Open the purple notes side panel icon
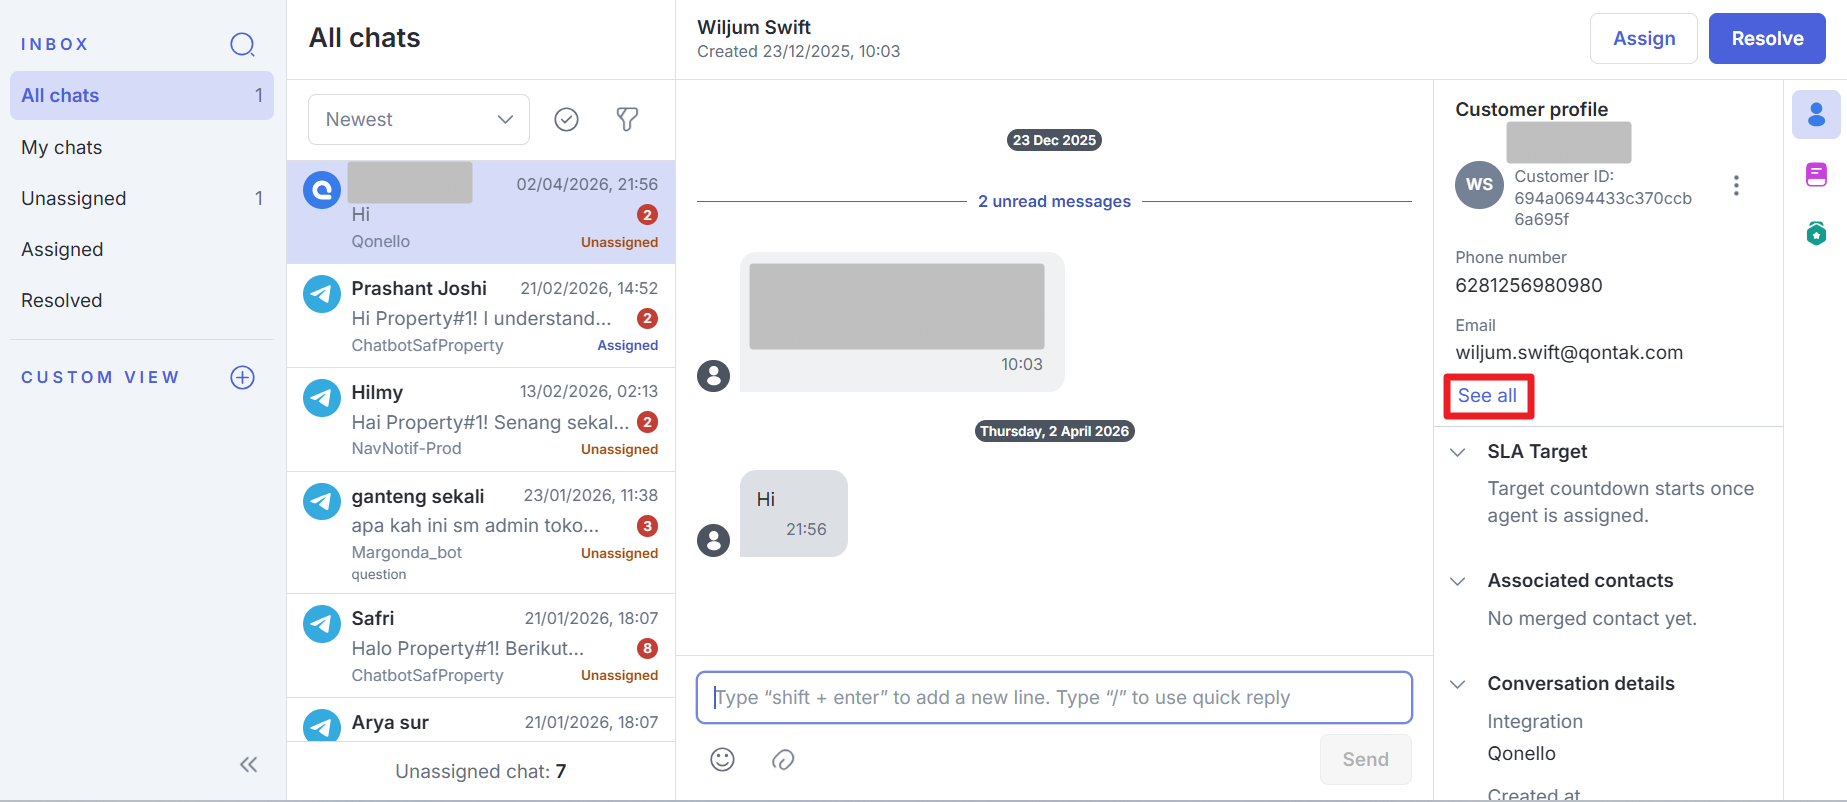This screenshot has height=802, width=1847. coord(1816,175)
